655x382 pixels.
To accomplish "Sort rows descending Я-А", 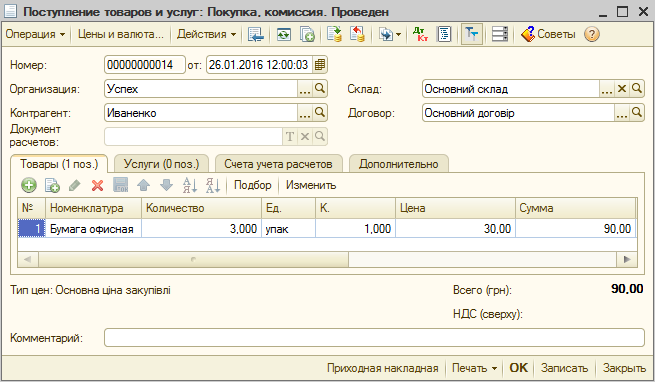I will 213,185.
